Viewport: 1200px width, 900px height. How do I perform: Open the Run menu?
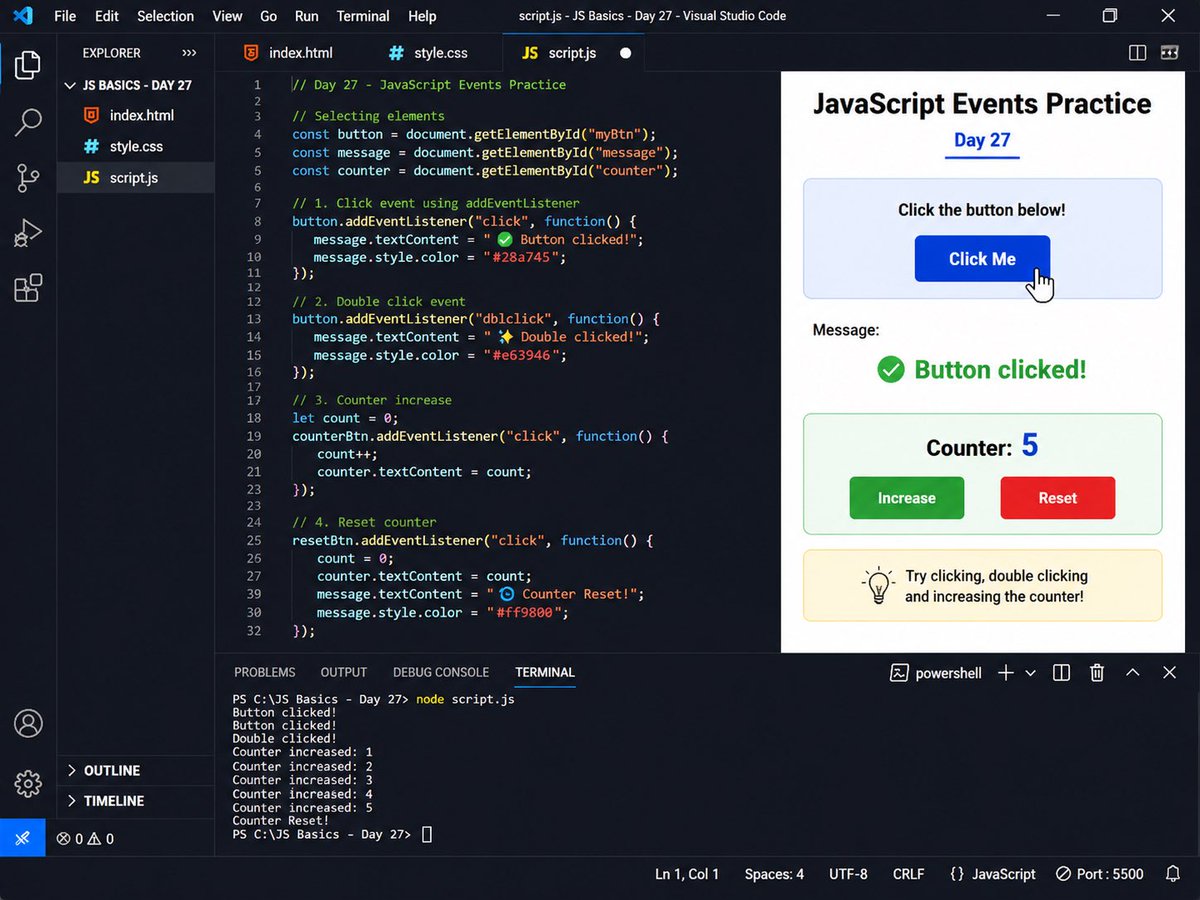[307, 16]
